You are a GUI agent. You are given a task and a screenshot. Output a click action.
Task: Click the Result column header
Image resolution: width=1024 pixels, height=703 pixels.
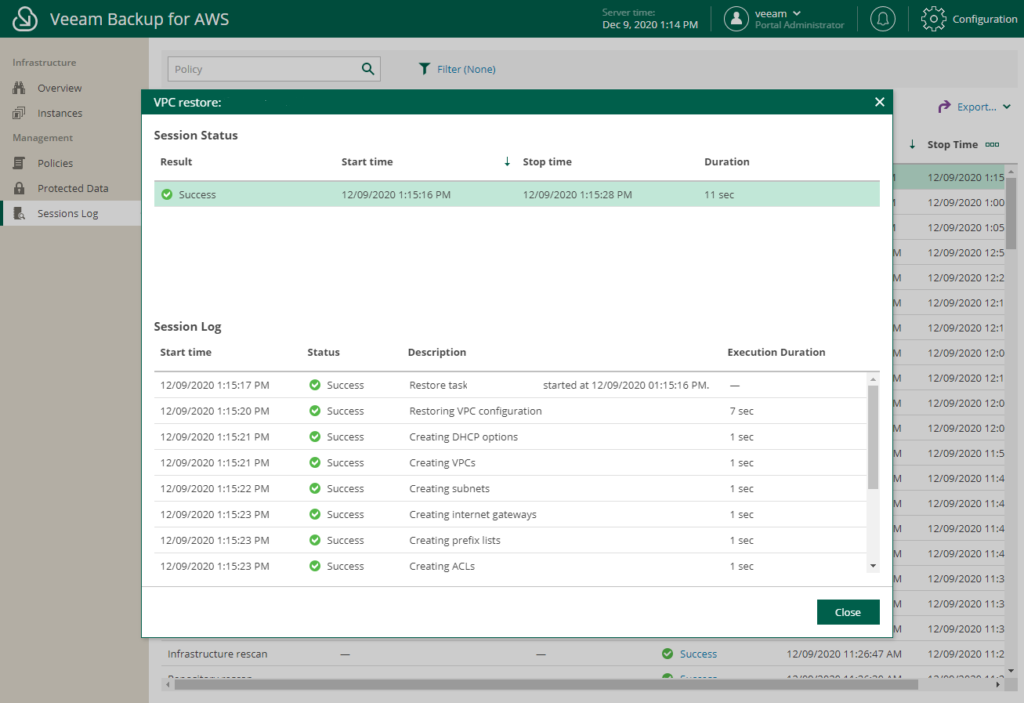coord(176,162)
